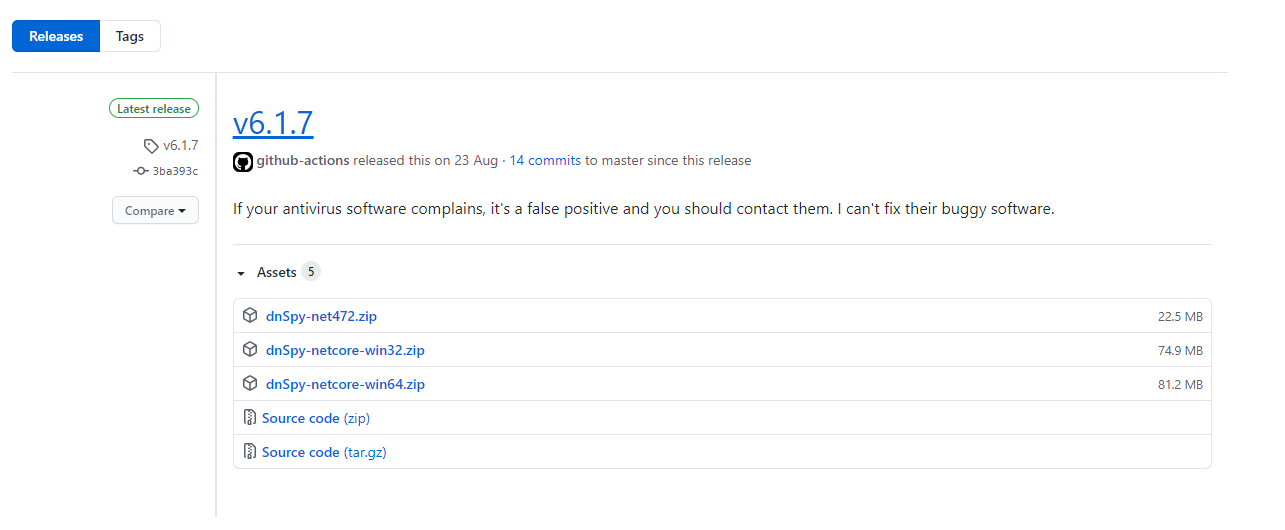Viewport: 1285px width, 530px height.
Task: Click the package icon for dnSpy-net472.zip
Action: tap(250, 316)
